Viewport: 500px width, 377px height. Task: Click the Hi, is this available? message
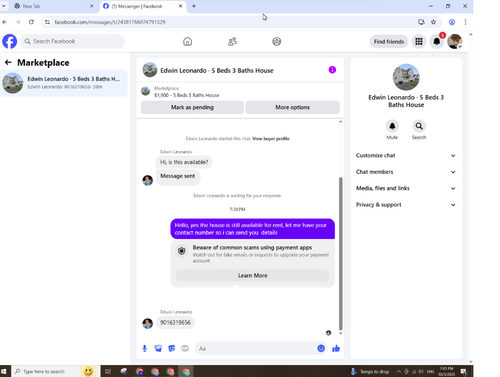(x=184, y=162)
